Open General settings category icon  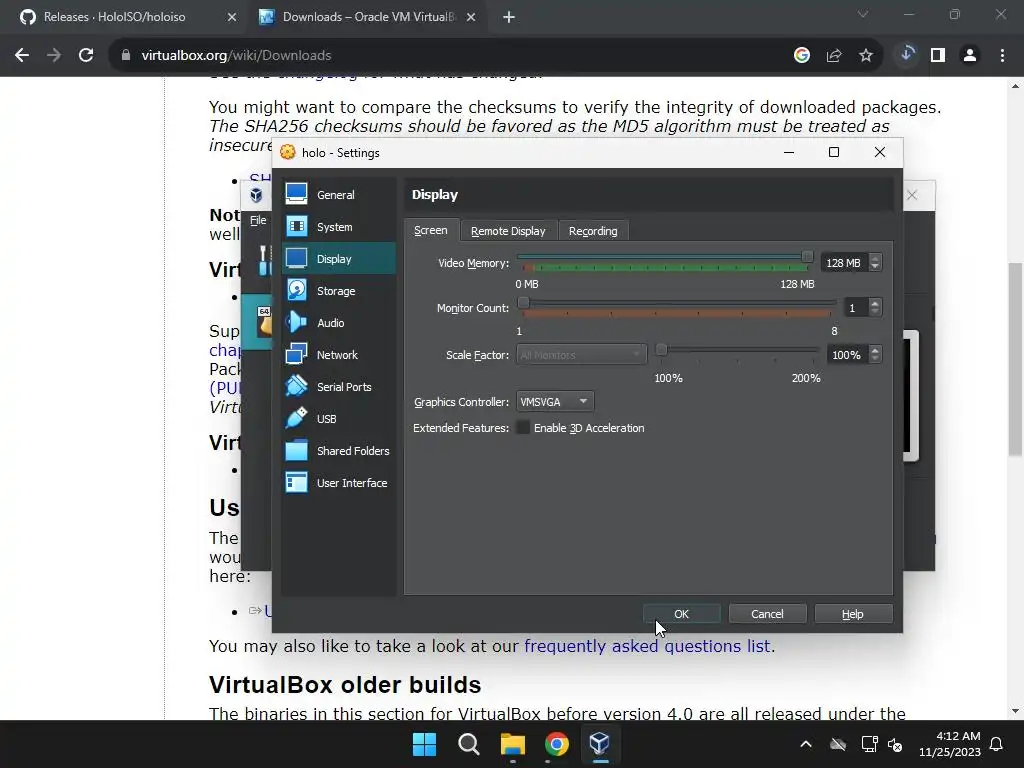(296, 194)
